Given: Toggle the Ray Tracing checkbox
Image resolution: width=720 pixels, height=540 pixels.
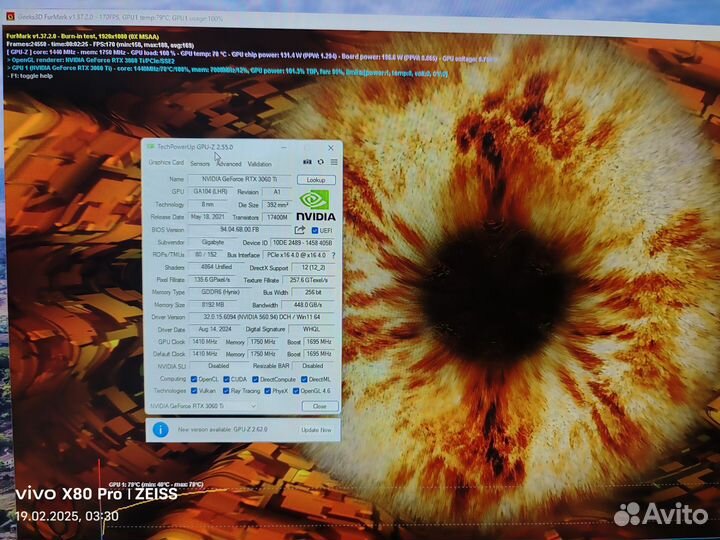Looking at the screenshot, I should pos(226,391).
